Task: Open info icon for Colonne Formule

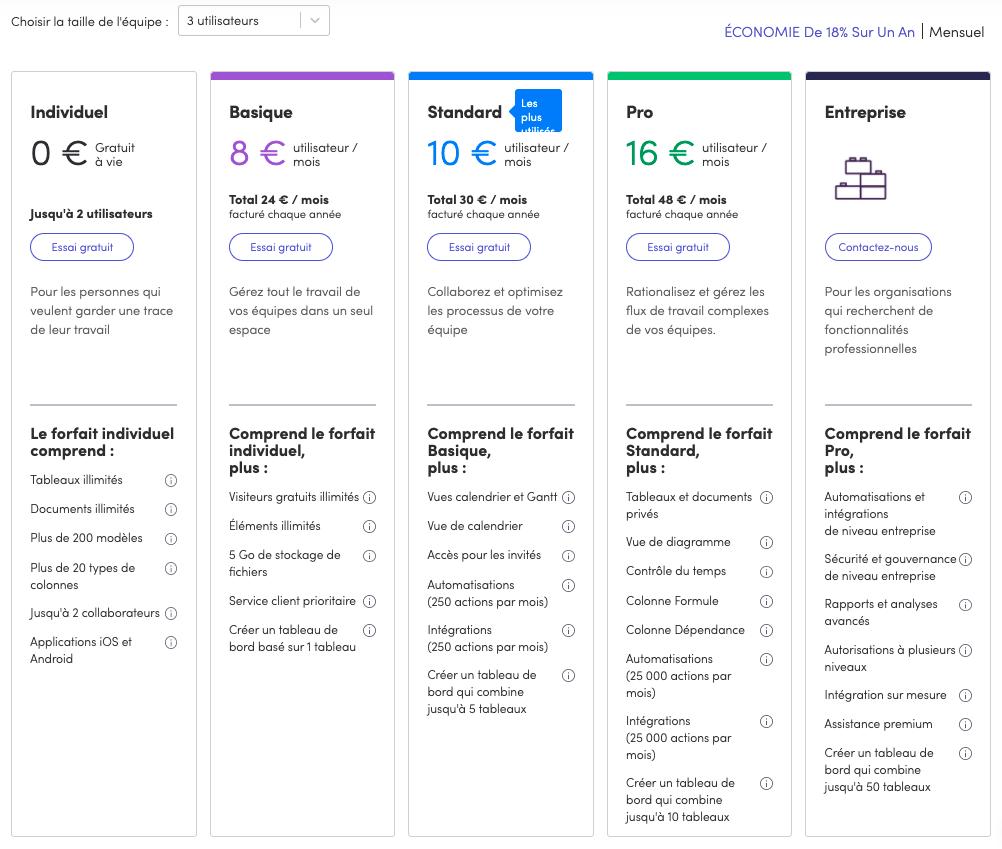Action: point(766,601)
